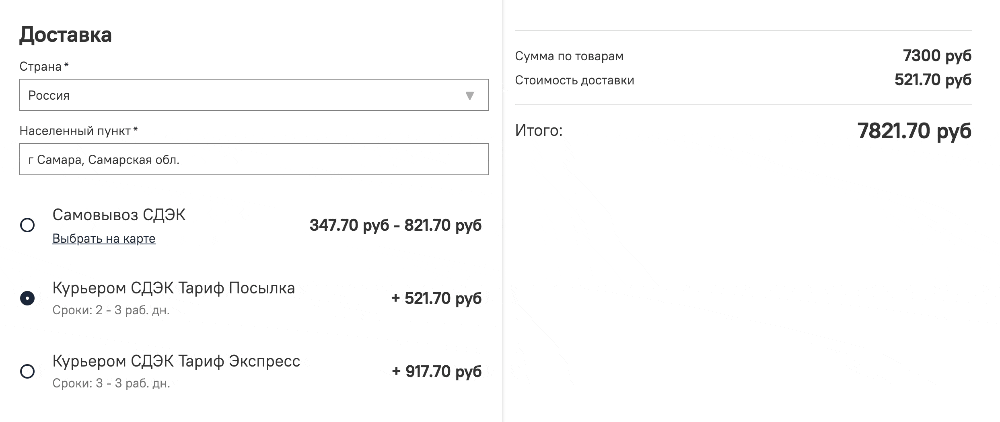Screen dimensions: 1000x422
Task: Click the Стоимость доставки row label
Action: pos(574,80)
